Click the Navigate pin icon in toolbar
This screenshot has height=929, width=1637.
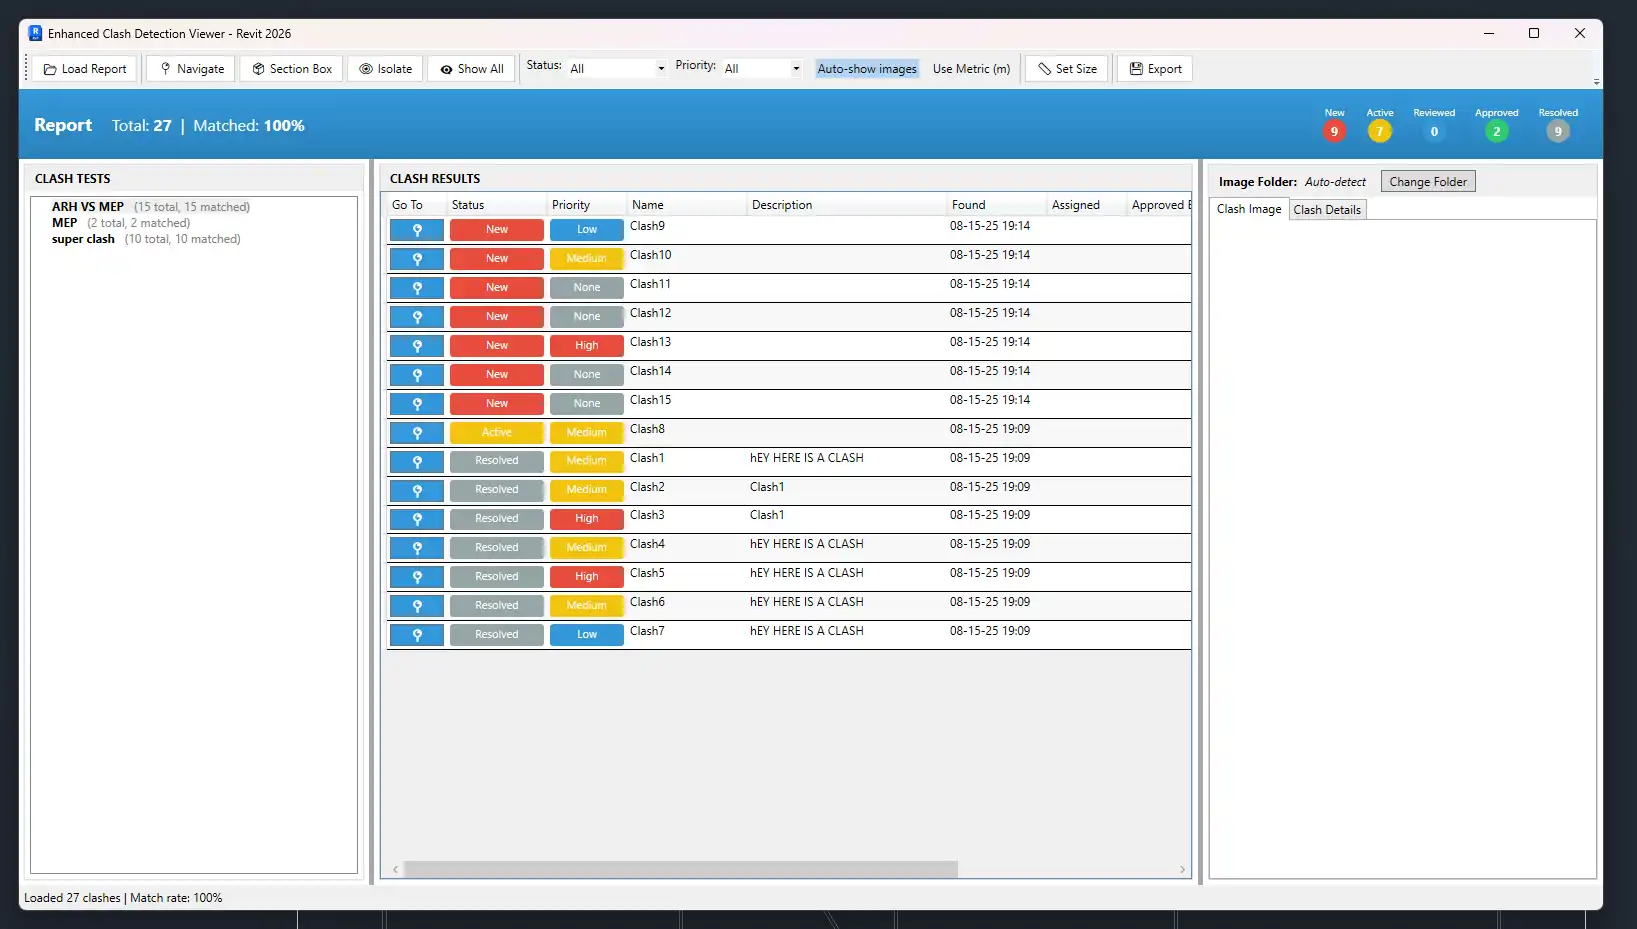(166, 69)
